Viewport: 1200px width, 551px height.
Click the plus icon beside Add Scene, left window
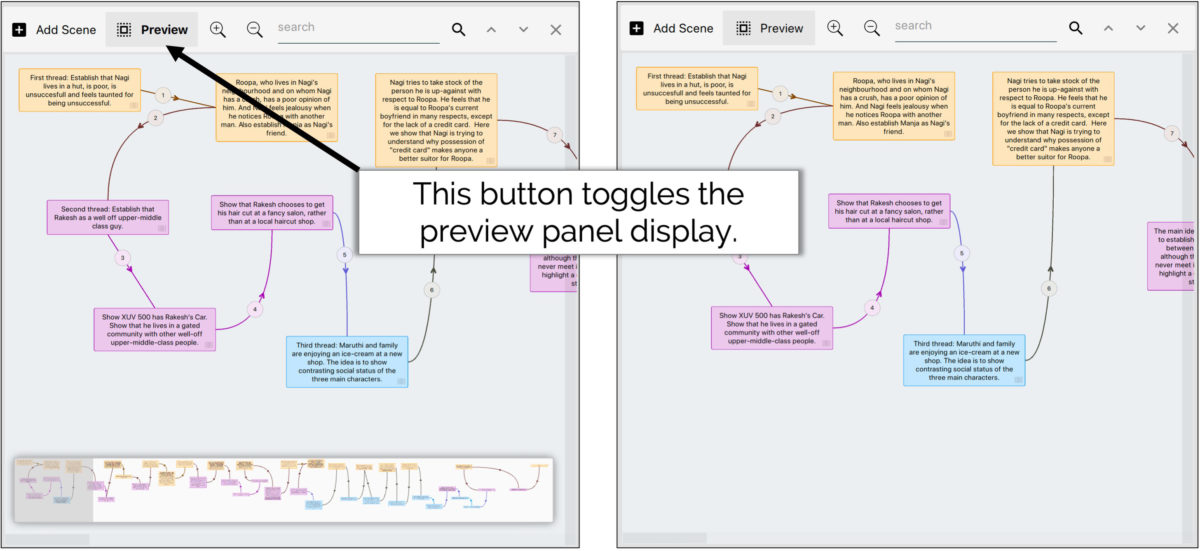coord(19,30)
